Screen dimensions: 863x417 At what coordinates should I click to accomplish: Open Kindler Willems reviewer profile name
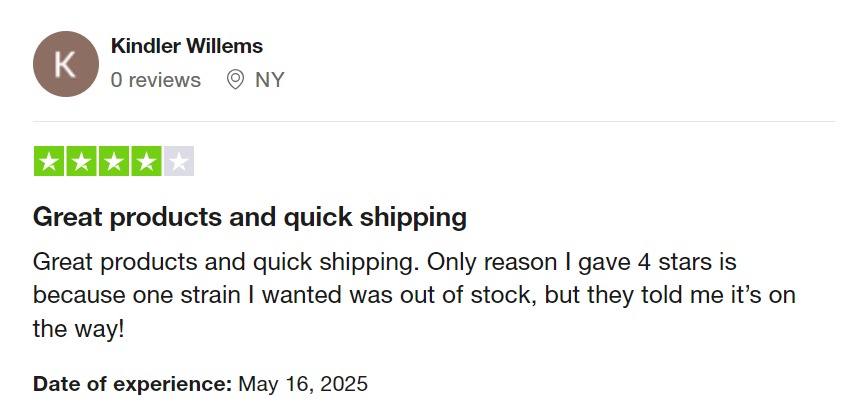click(187, 46)
